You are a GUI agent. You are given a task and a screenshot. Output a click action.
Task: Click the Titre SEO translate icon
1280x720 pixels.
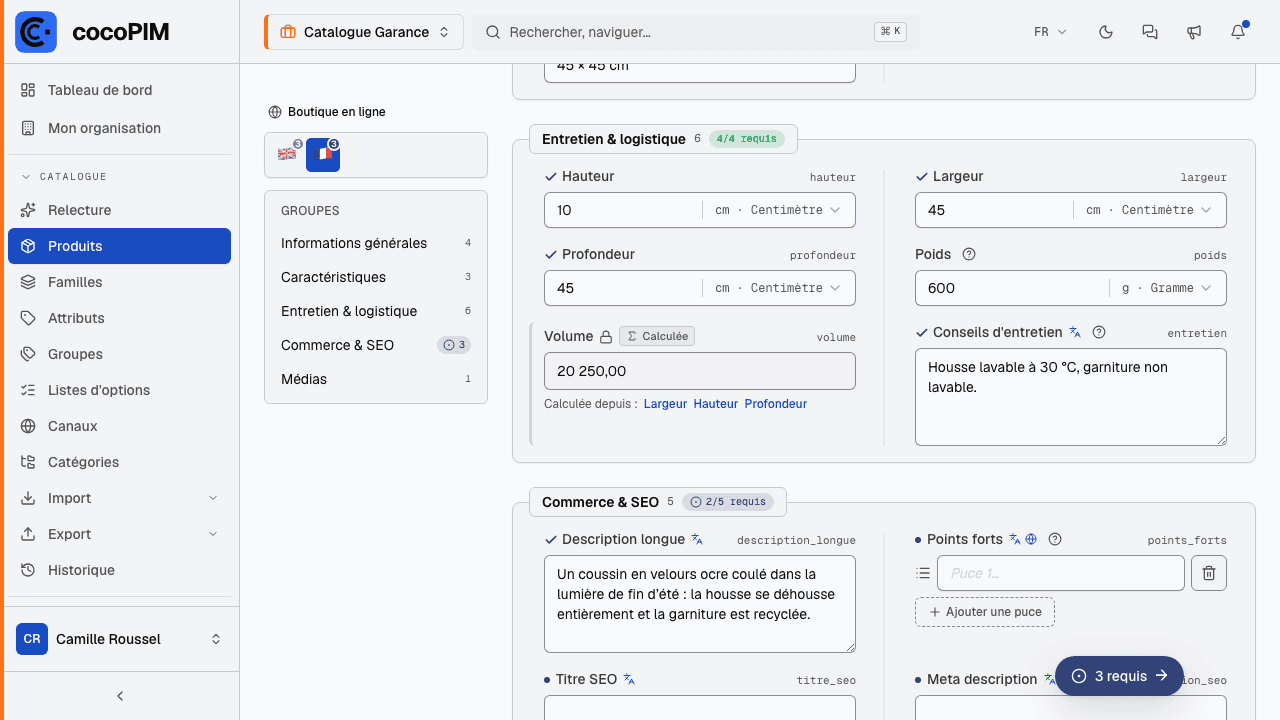[629, 679]
